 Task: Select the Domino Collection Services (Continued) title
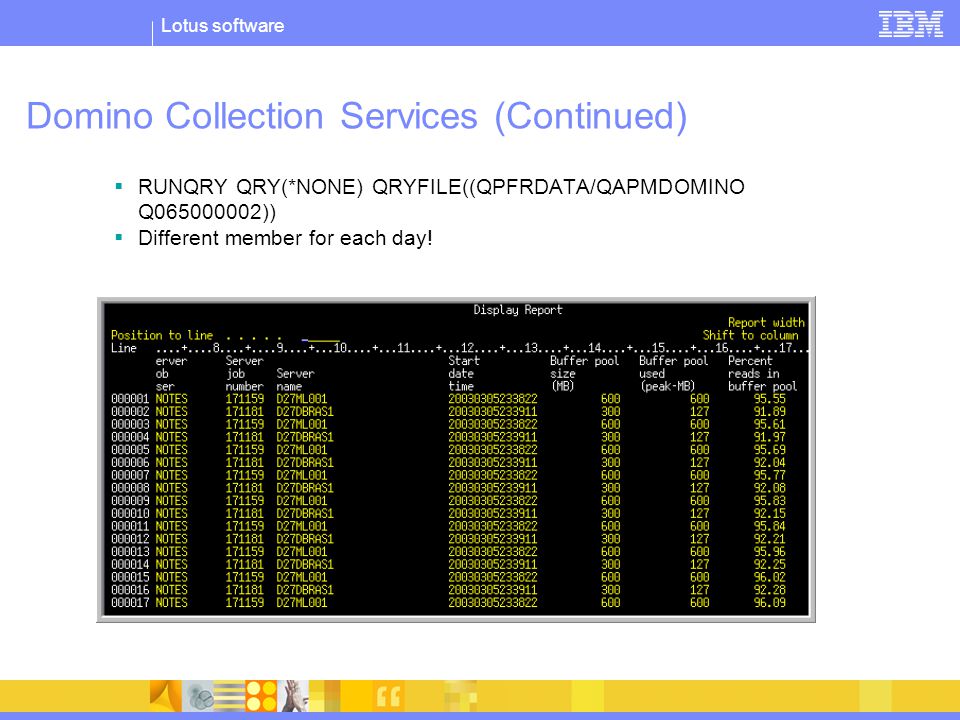click(x=357, y=116)
